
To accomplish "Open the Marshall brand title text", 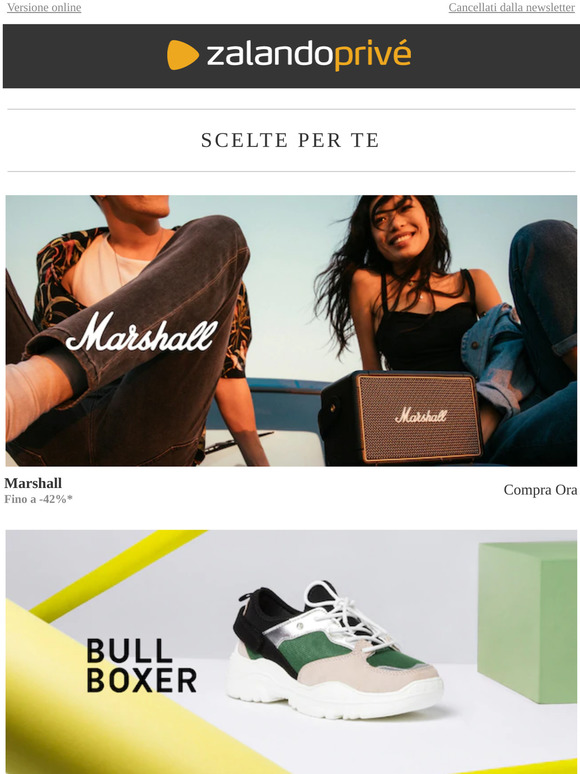I will (x=33, y=483).
